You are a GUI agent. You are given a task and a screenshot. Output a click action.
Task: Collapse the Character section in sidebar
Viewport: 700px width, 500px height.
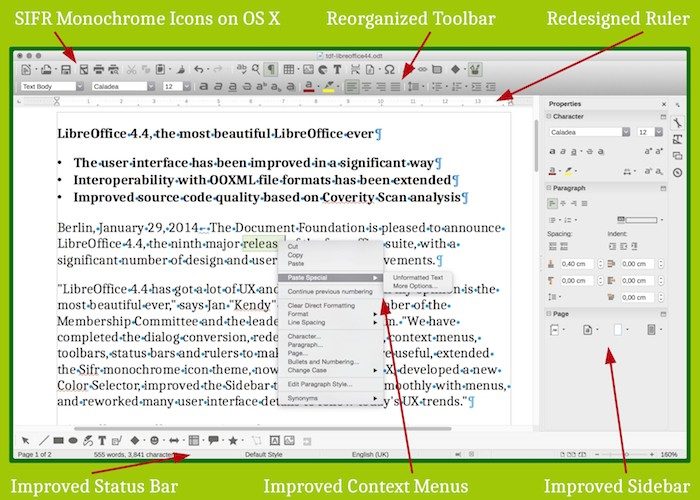[549, 116]
